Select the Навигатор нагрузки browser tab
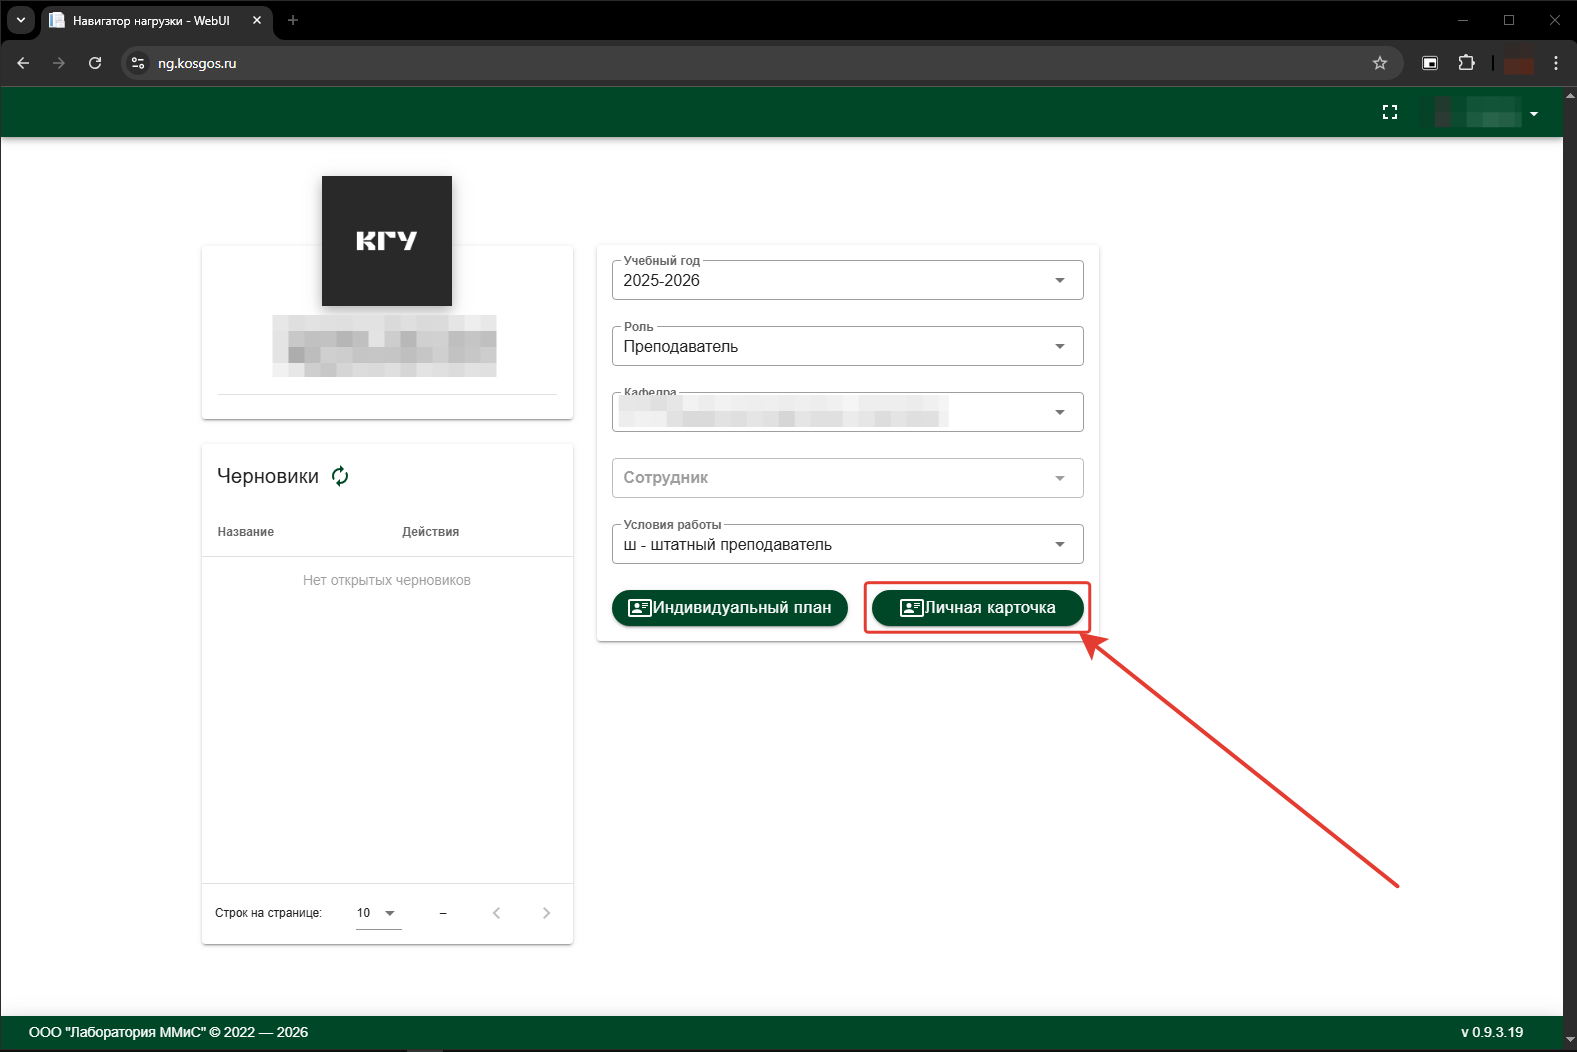 pyautogui.click(x=150, y=20)
